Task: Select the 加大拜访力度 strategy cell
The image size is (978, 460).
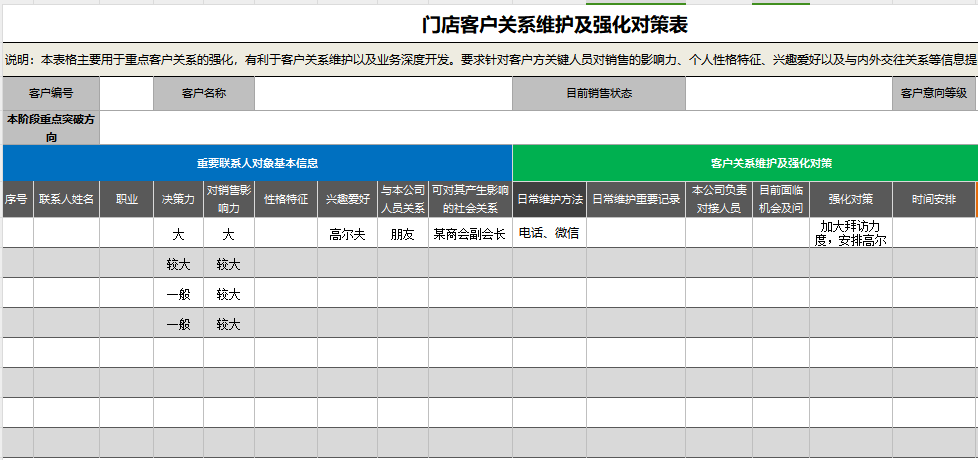Action: [850, 234]
